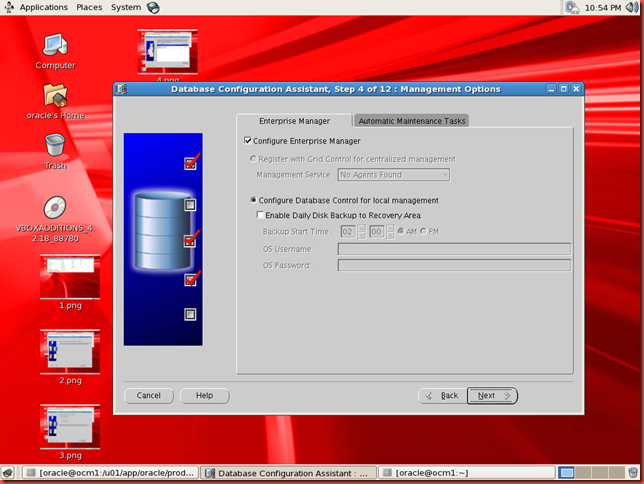Click the topmost red-checked box on the database graphic
644x484 pixels.
(x=190, y=164)
